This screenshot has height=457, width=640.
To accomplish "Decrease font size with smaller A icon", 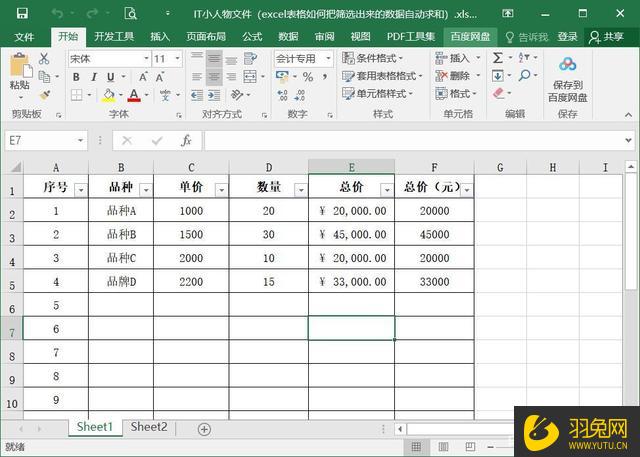I will point(160,77).
